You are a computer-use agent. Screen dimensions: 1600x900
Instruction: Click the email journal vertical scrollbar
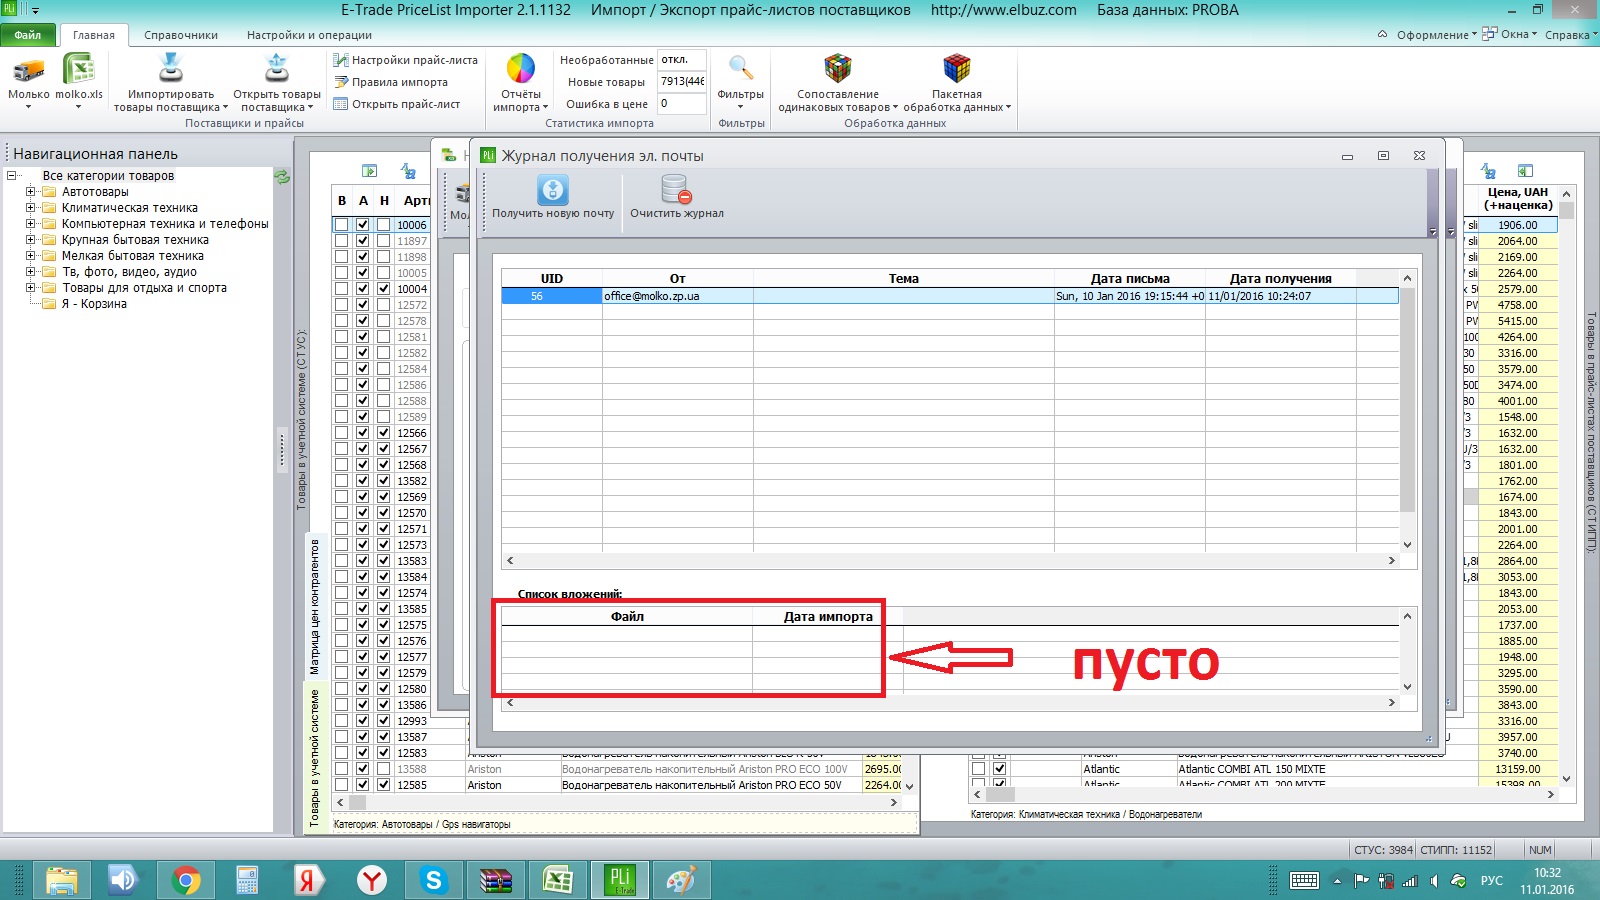pos(1407,411)
